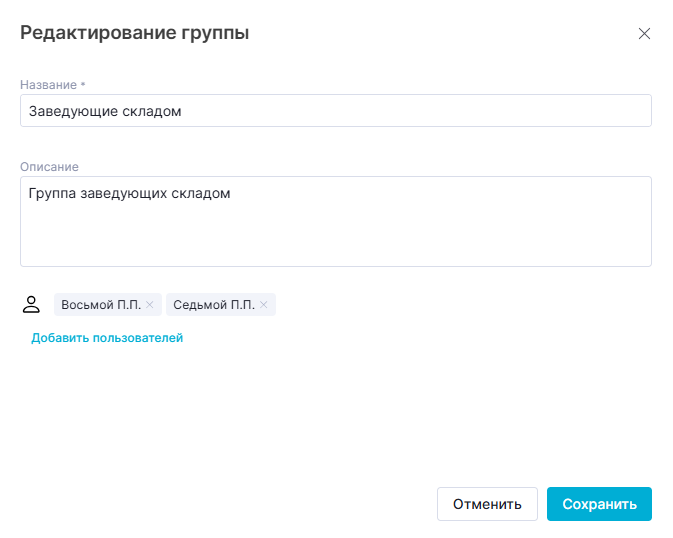Save changes with Сохранить button
This screenshot has height=538, width=673.
pos(599,504)
